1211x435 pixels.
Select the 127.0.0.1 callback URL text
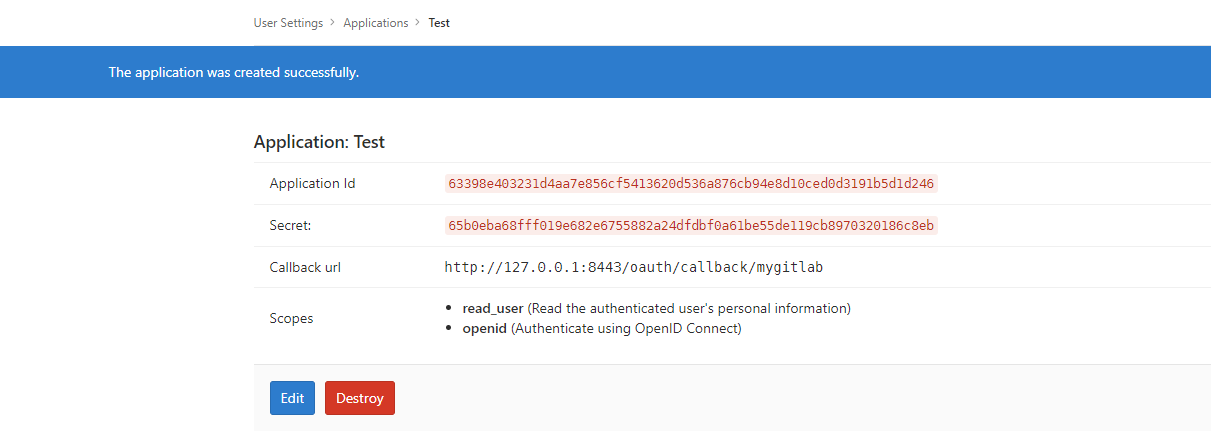[633, 268]
